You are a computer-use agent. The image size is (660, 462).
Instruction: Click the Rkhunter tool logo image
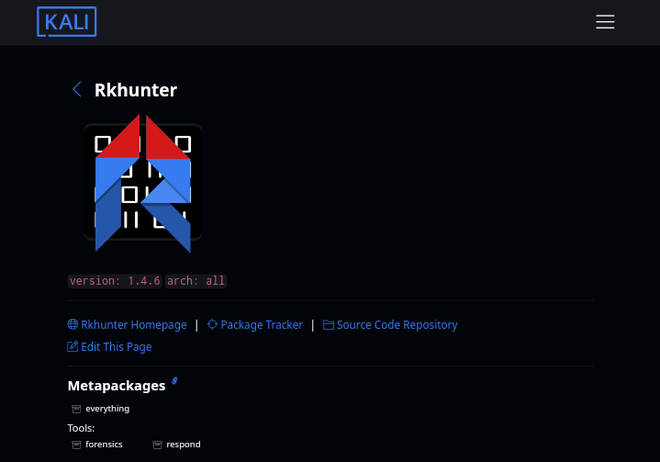click(143, 183)
